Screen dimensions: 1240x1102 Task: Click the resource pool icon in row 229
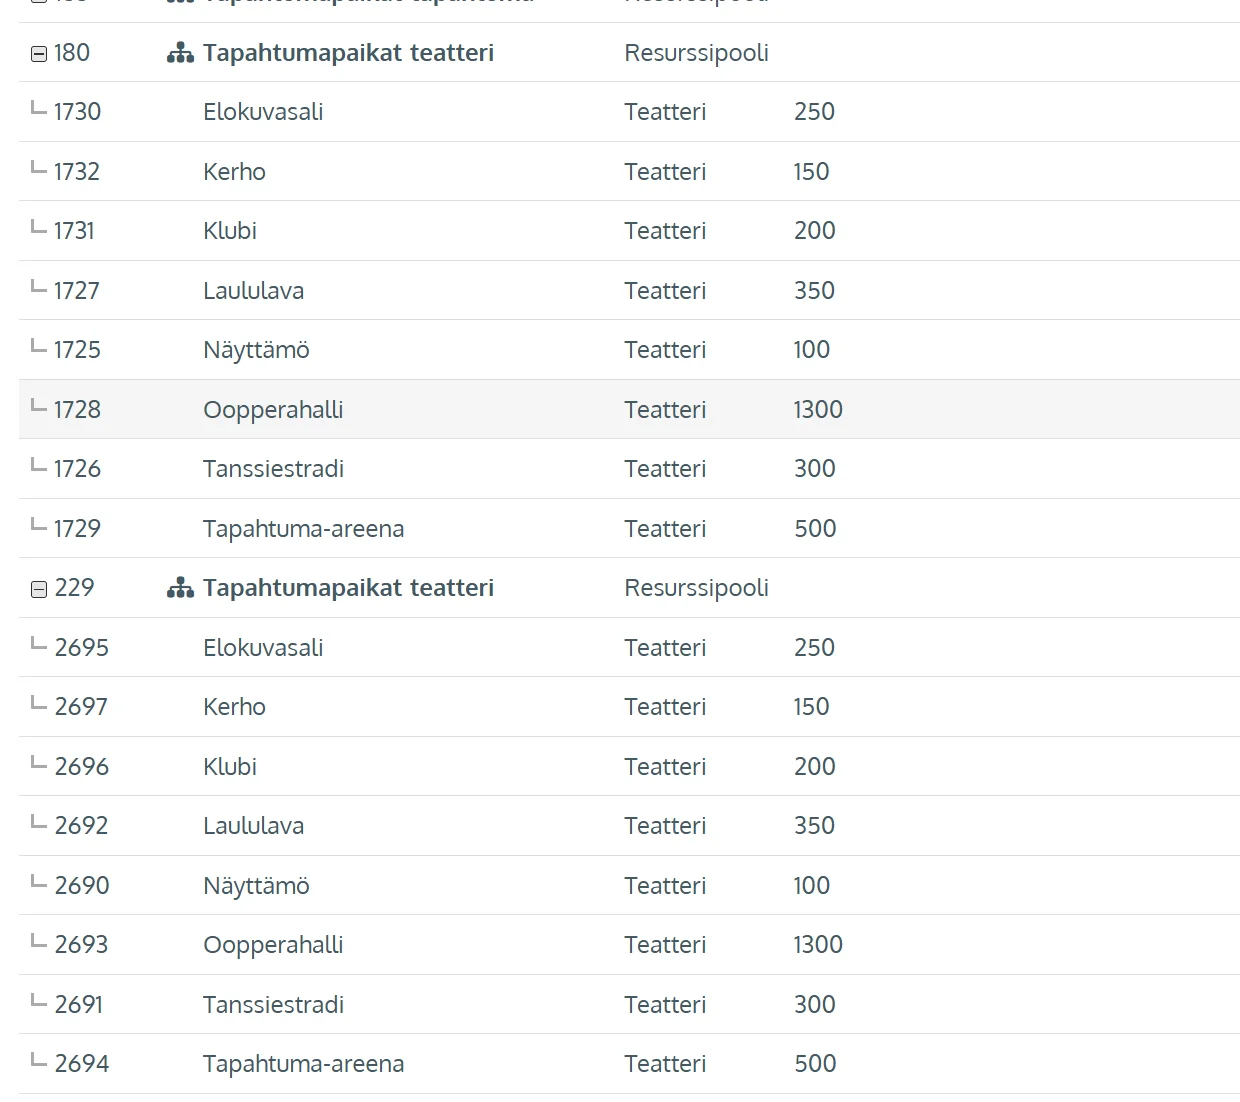pos(180,588)
